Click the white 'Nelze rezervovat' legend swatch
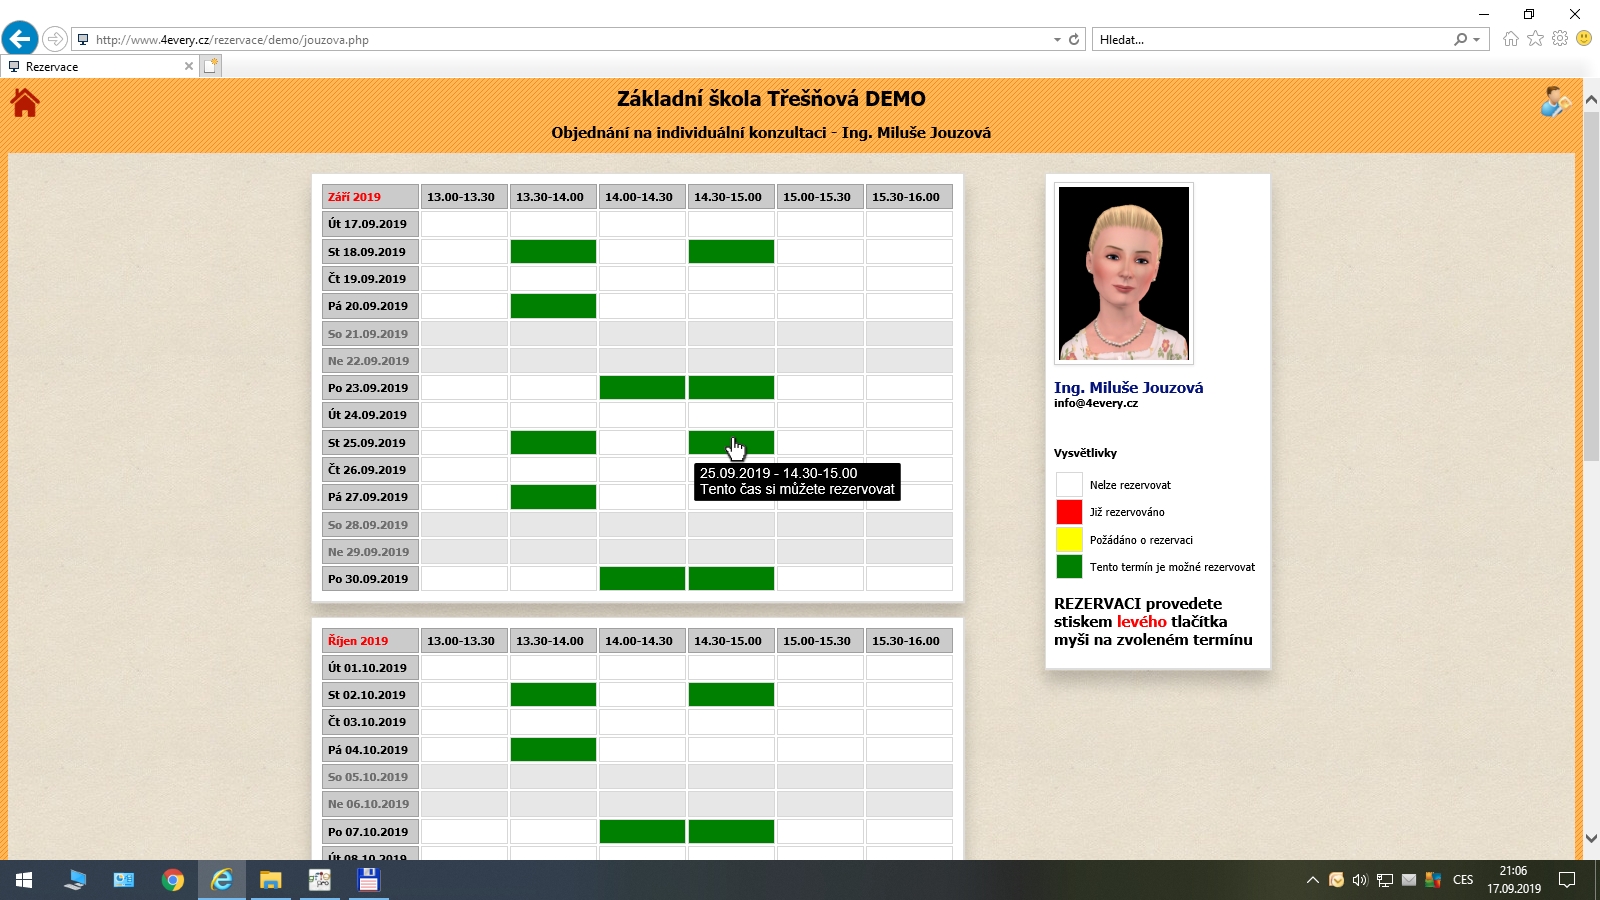Viewport: 1600px width, 900px height. coord(1069,484)
